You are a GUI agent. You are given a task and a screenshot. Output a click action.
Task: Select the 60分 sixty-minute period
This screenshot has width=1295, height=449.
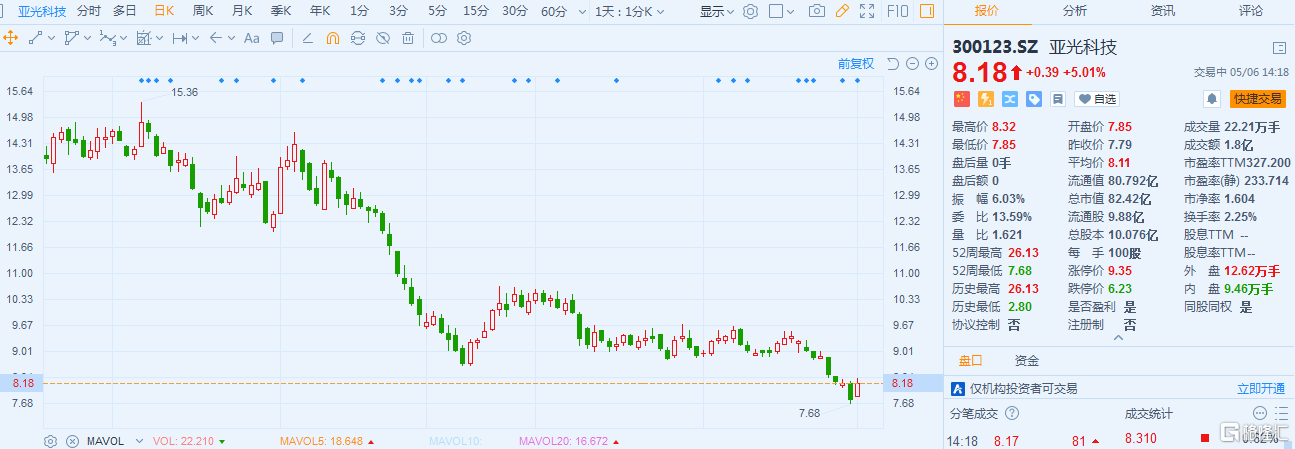pos(553,11)
